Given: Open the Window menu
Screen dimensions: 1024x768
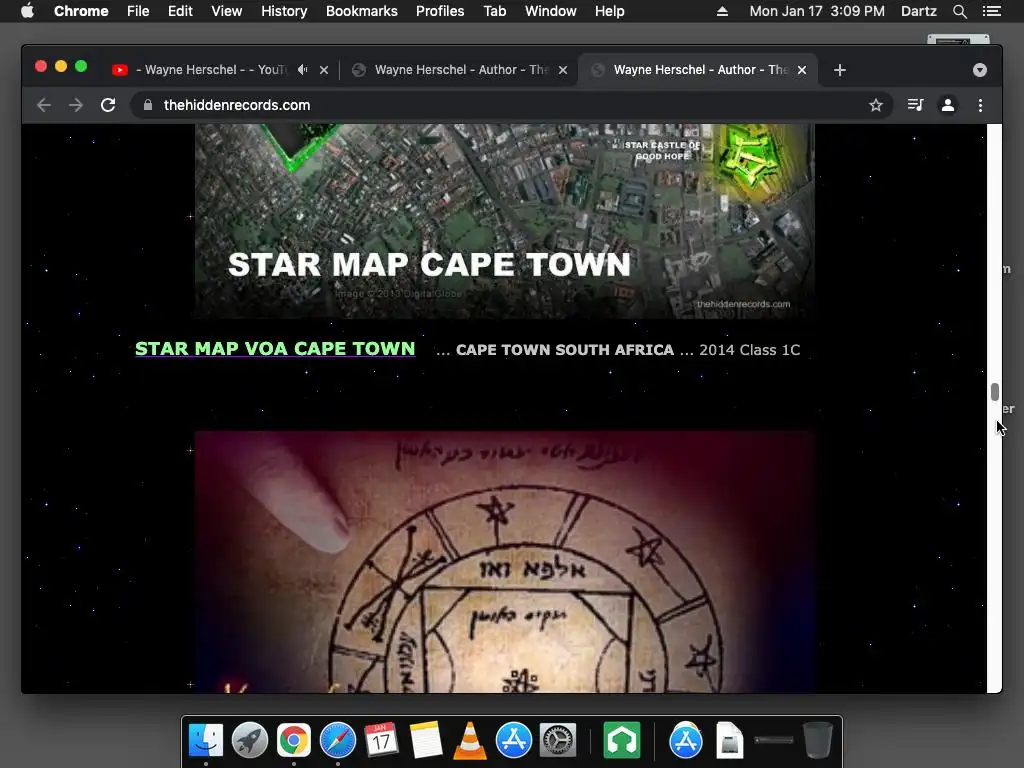Looking at the screenshot, I should 551,11.
